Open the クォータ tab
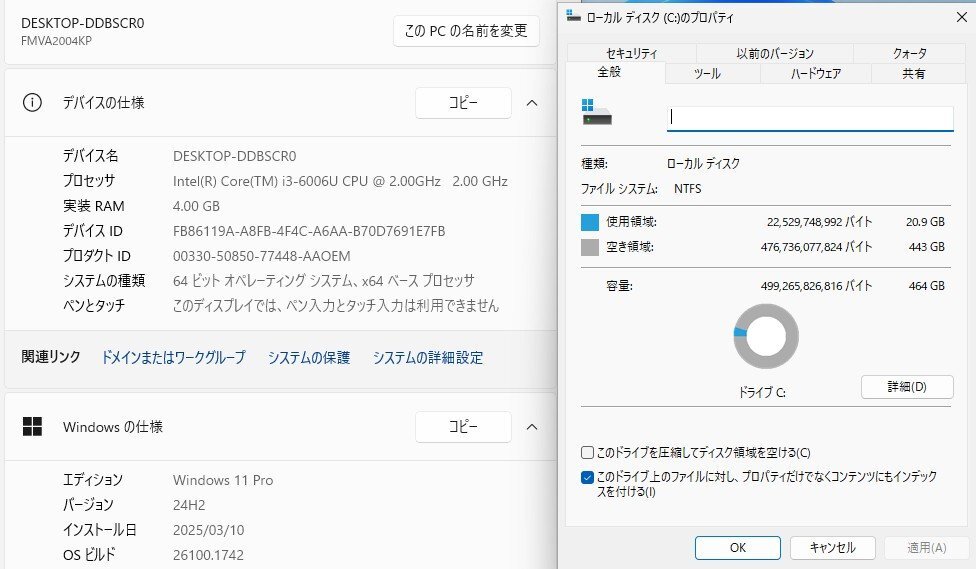Screen dimensions: 976x569 click(x=910, y=54)
